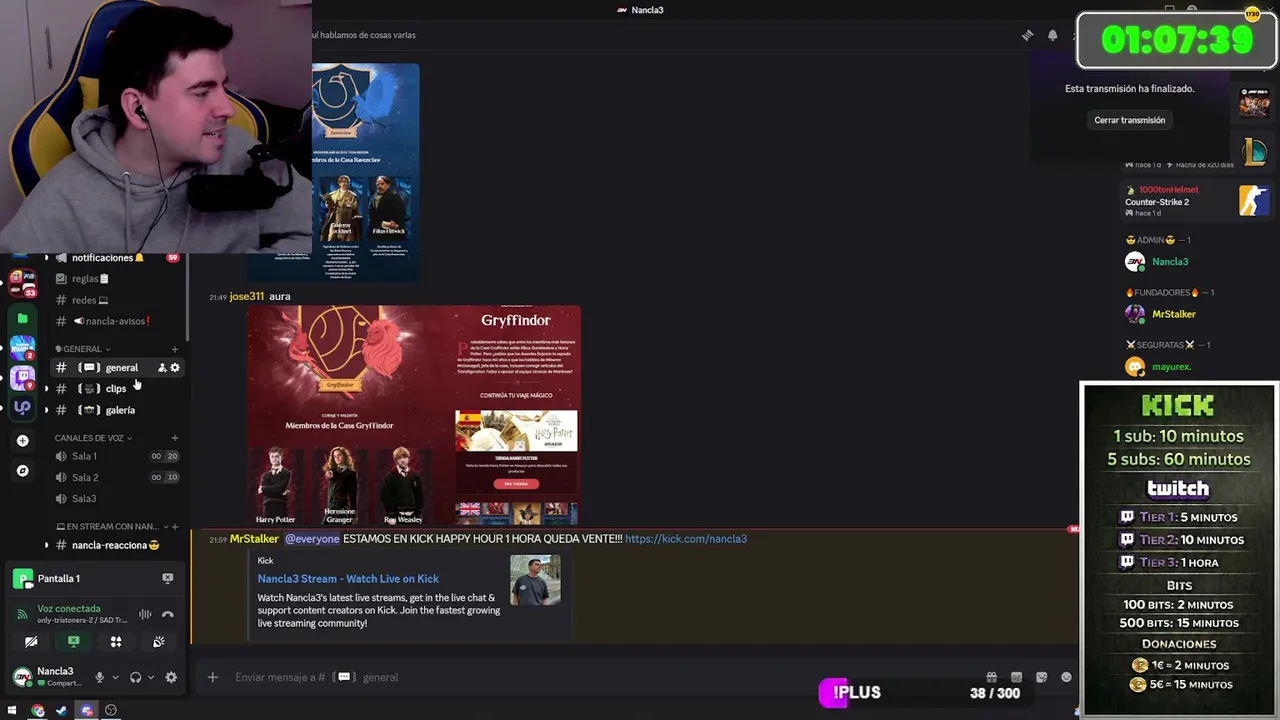Edit the general channel settings gear
This screenshot has height=720, width=1280.
click(x=175, y=368)
